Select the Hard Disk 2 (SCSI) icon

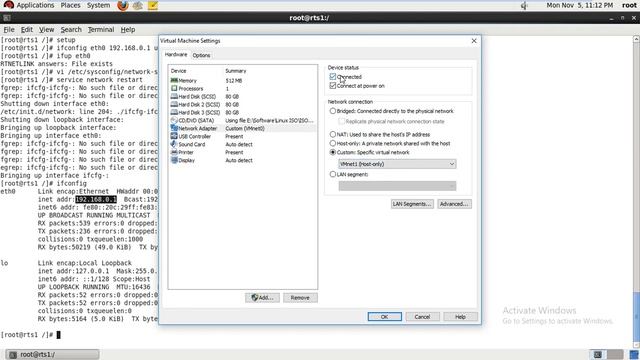pos(174,104)
